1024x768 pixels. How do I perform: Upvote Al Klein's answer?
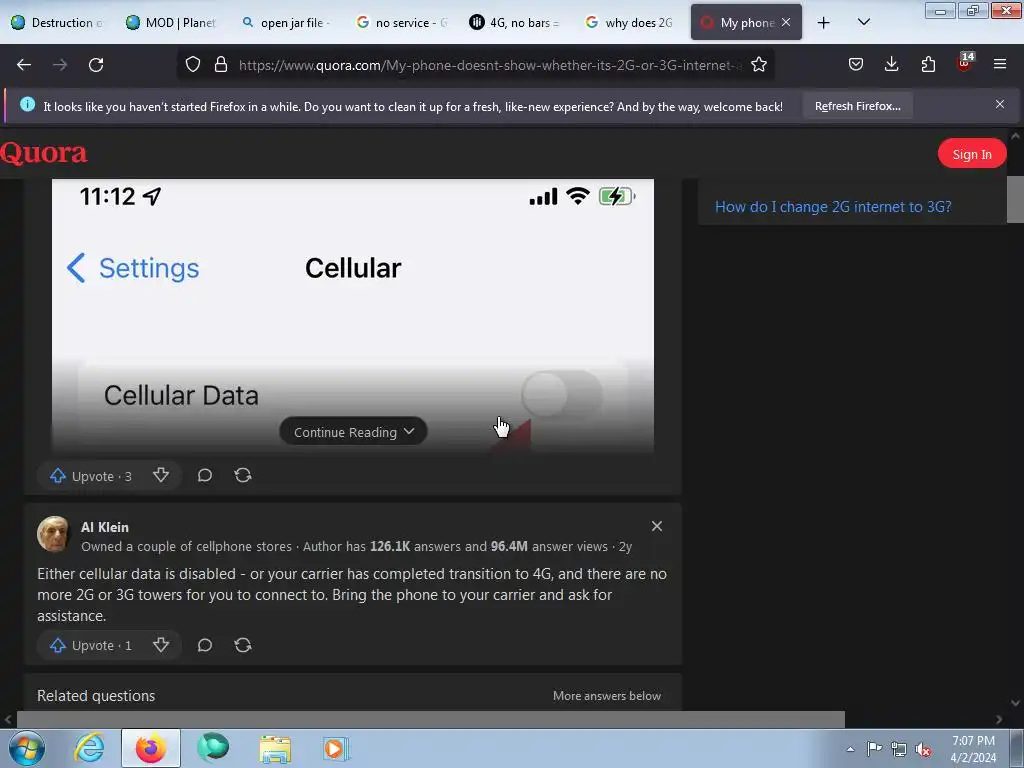coord(91,645)
